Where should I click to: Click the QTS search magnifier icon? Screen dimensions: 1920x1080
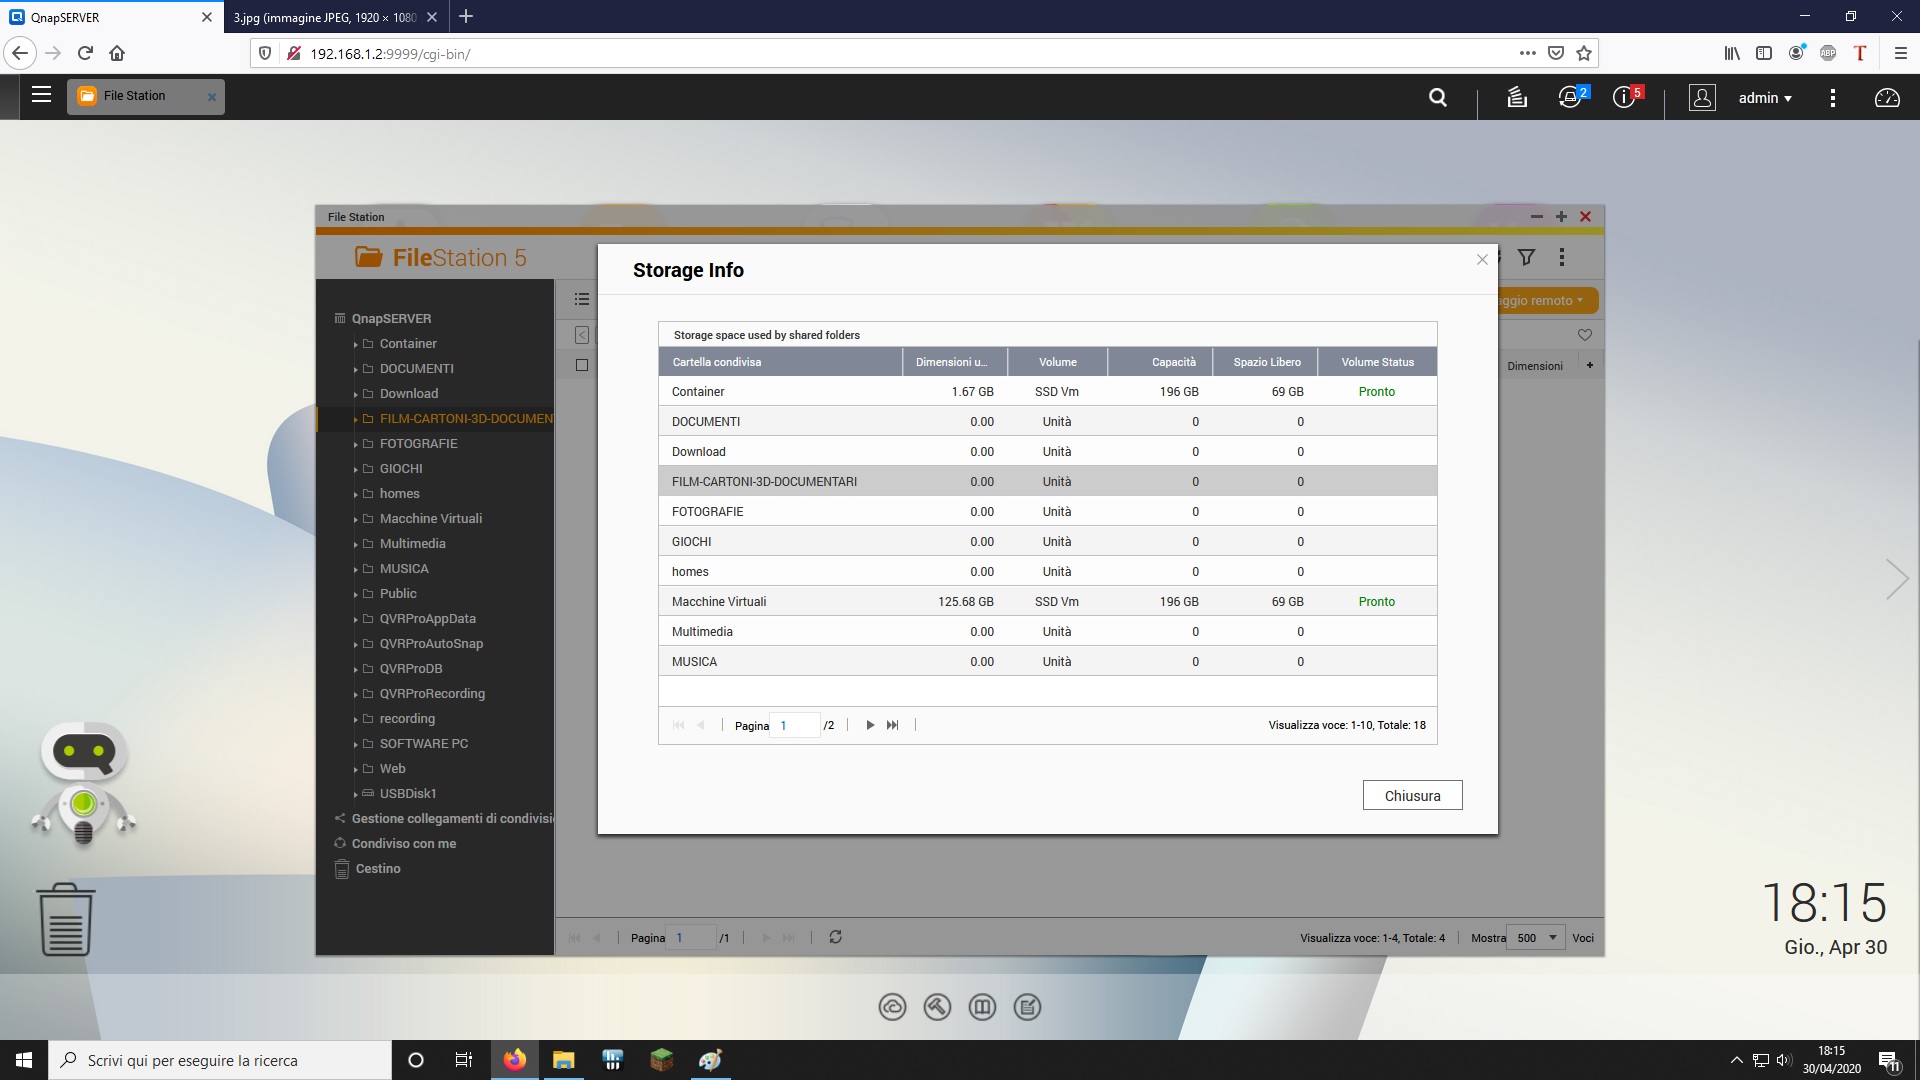1438,97
